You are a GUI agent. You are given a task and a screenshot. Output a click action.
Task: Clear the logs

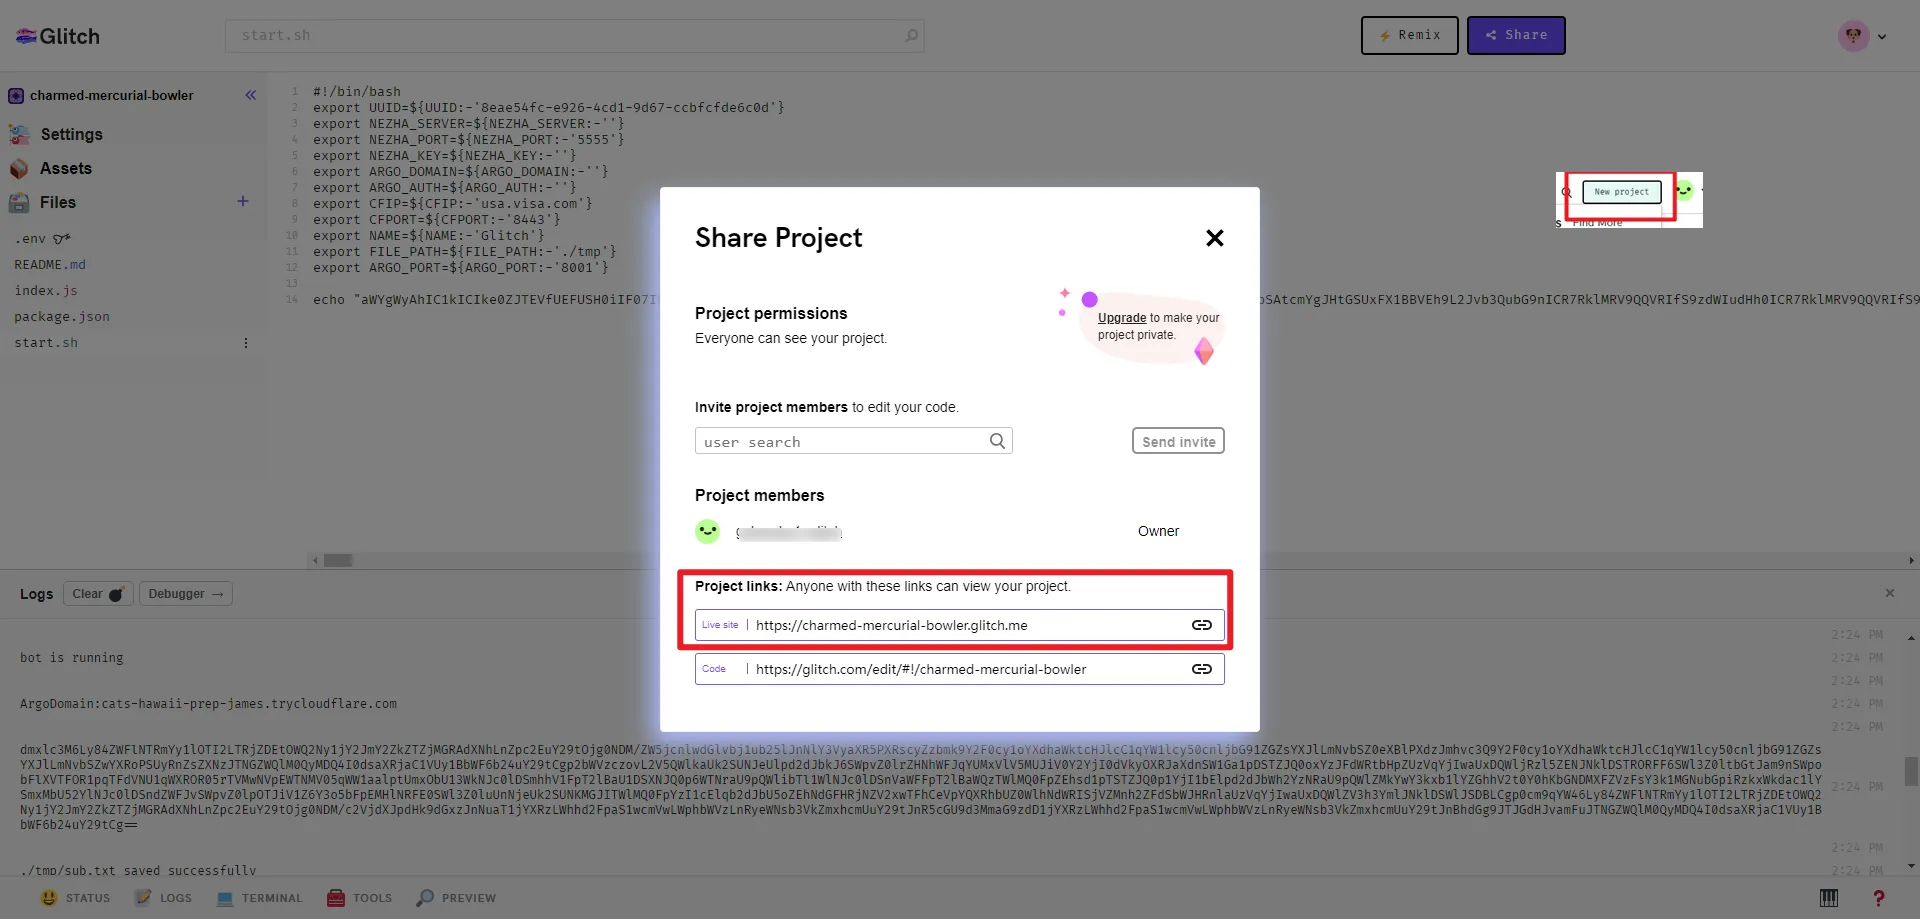point(97,594)
